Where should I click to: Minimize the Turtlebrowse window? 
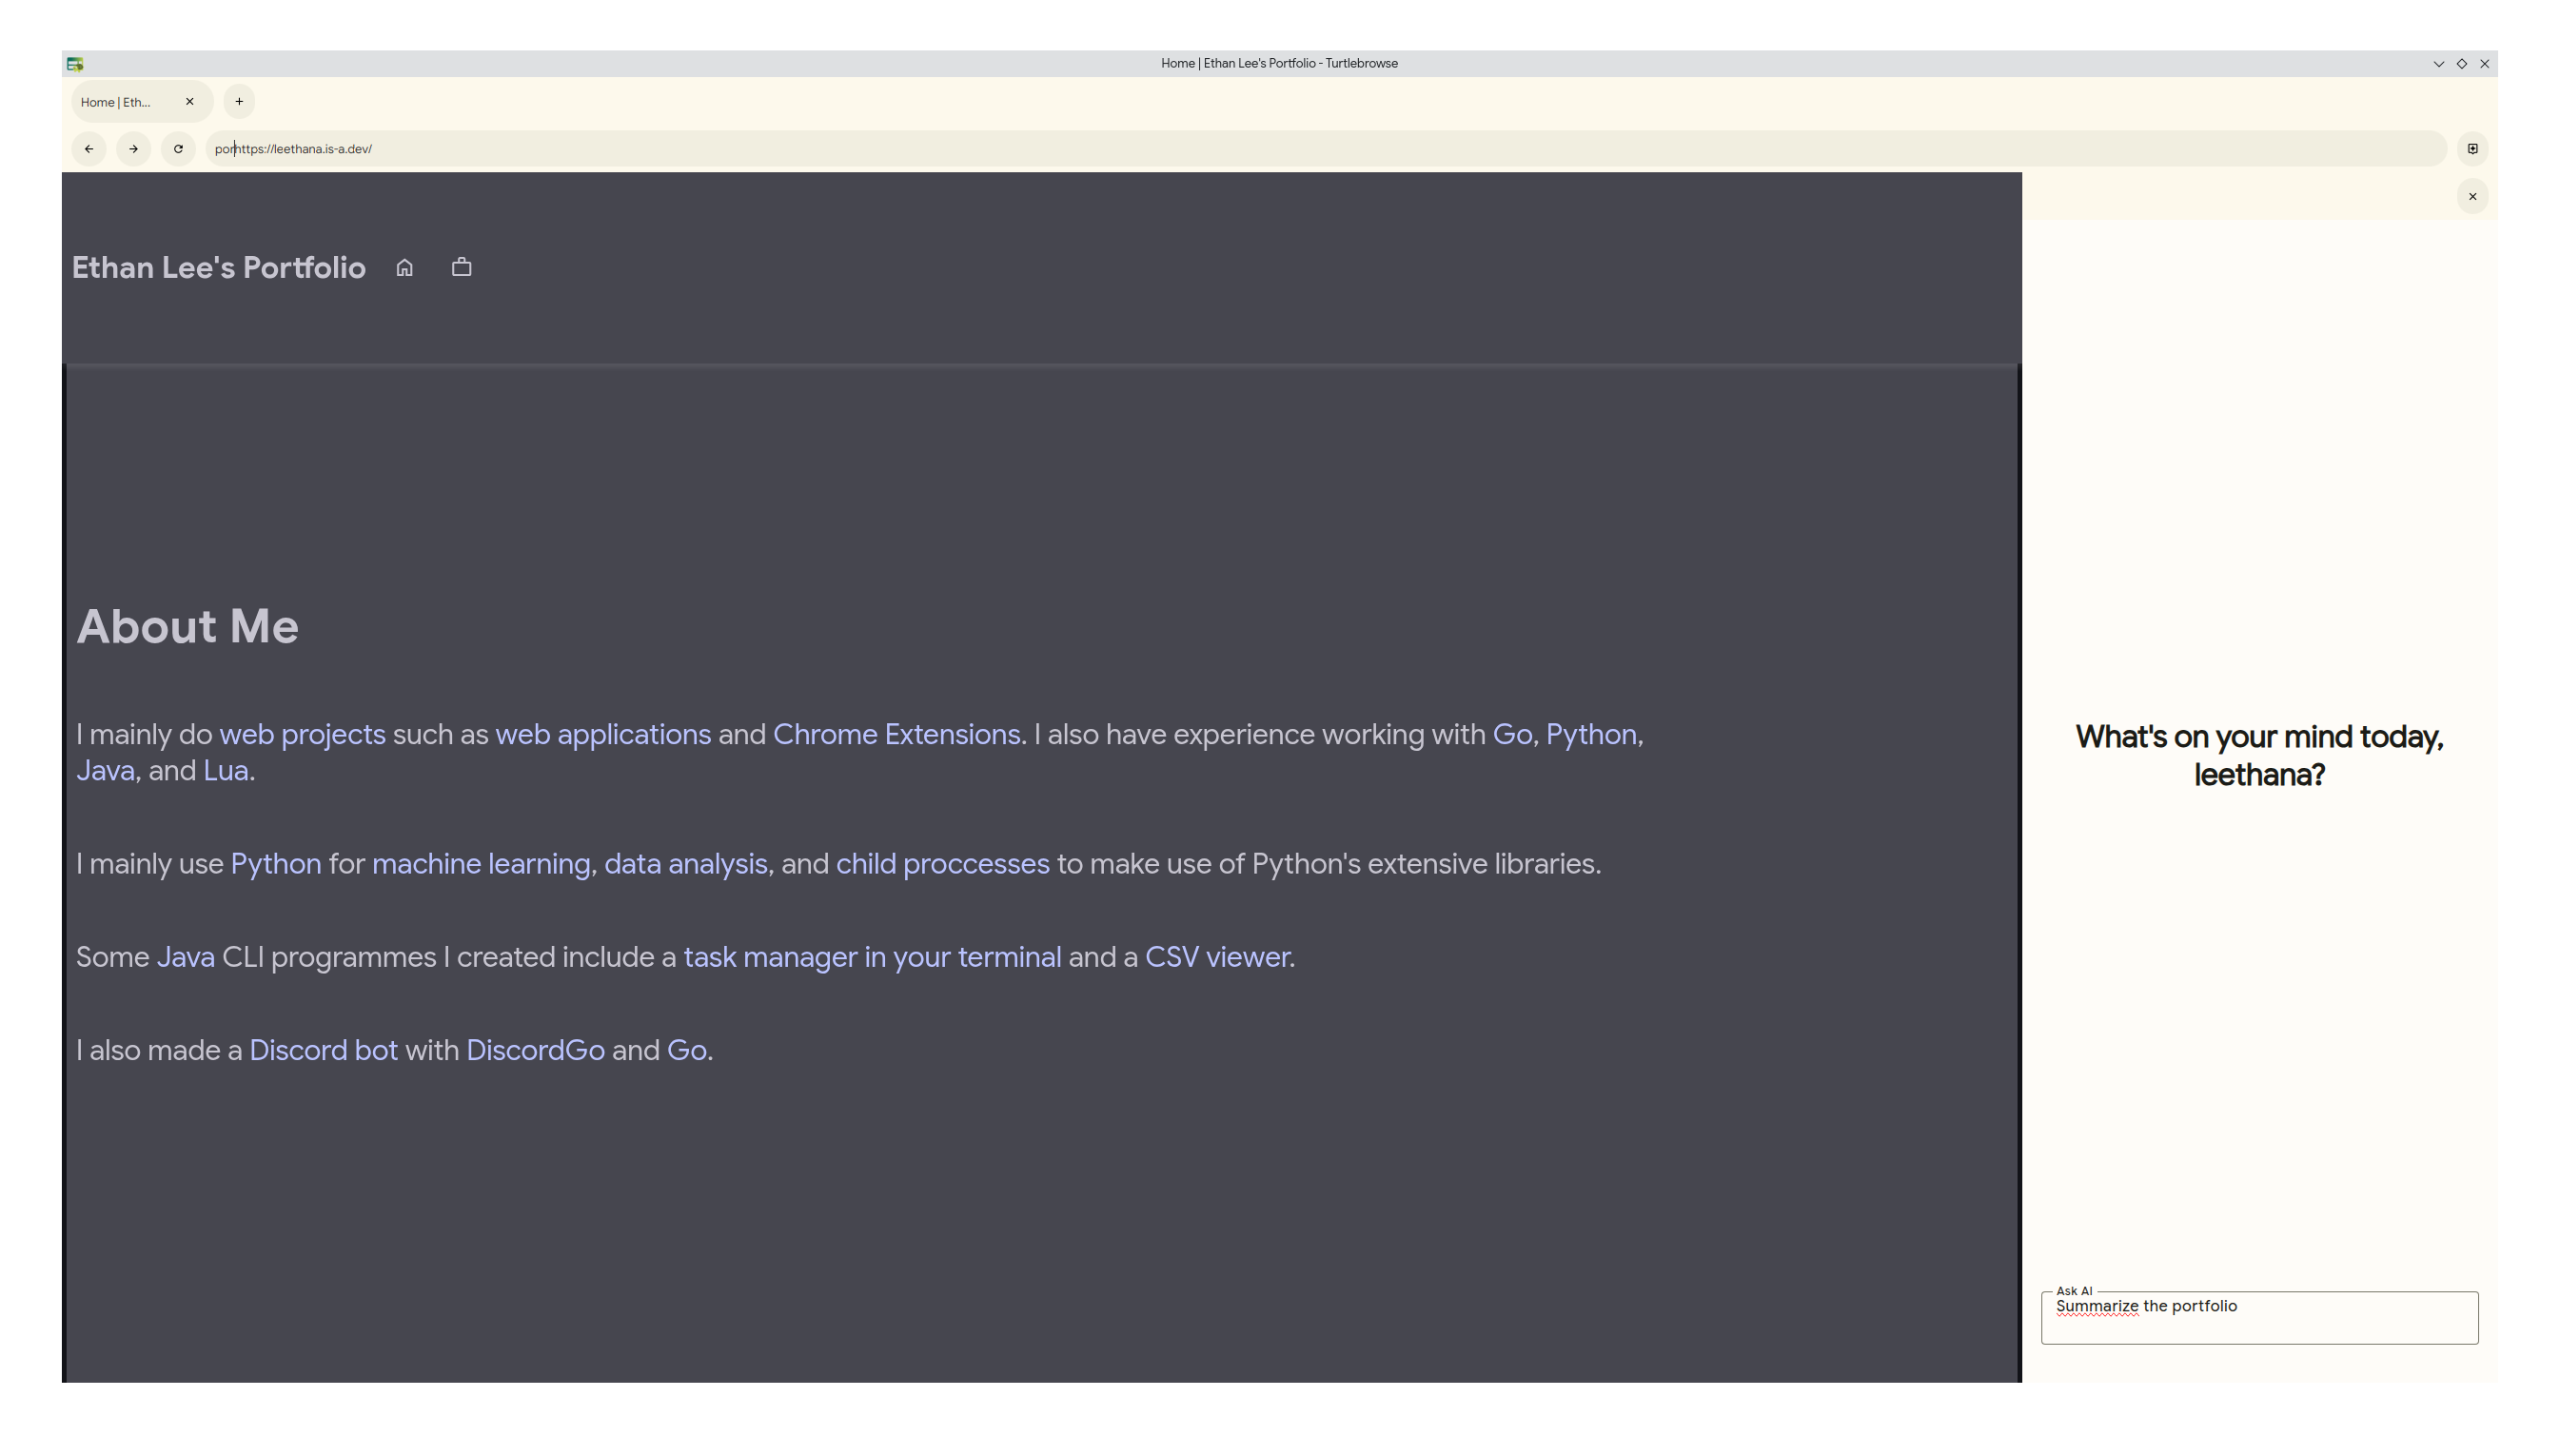click(2438, 64)
